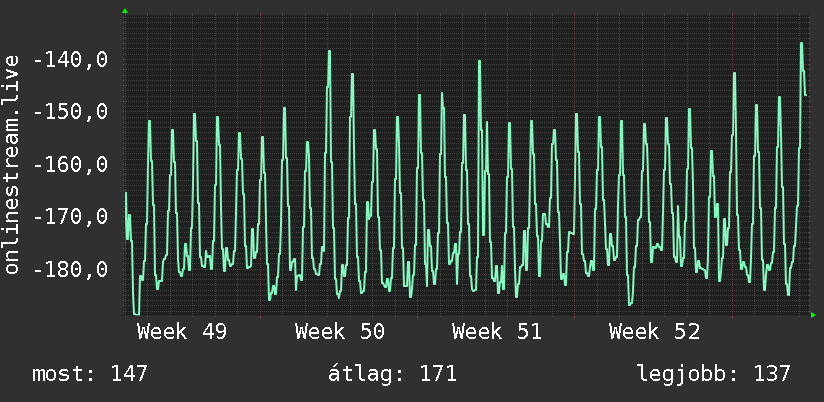Click the green arrow atop the y-axis
This screenshot has height=402, width=824.
click(125, 11)
